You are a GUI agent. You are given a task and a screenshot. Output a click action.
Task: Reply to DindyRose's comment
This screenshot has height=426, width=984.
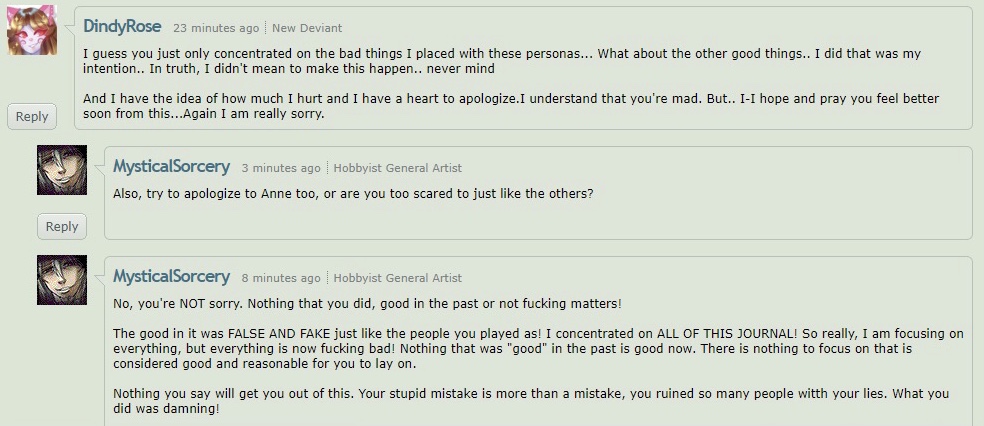[32, 117]
